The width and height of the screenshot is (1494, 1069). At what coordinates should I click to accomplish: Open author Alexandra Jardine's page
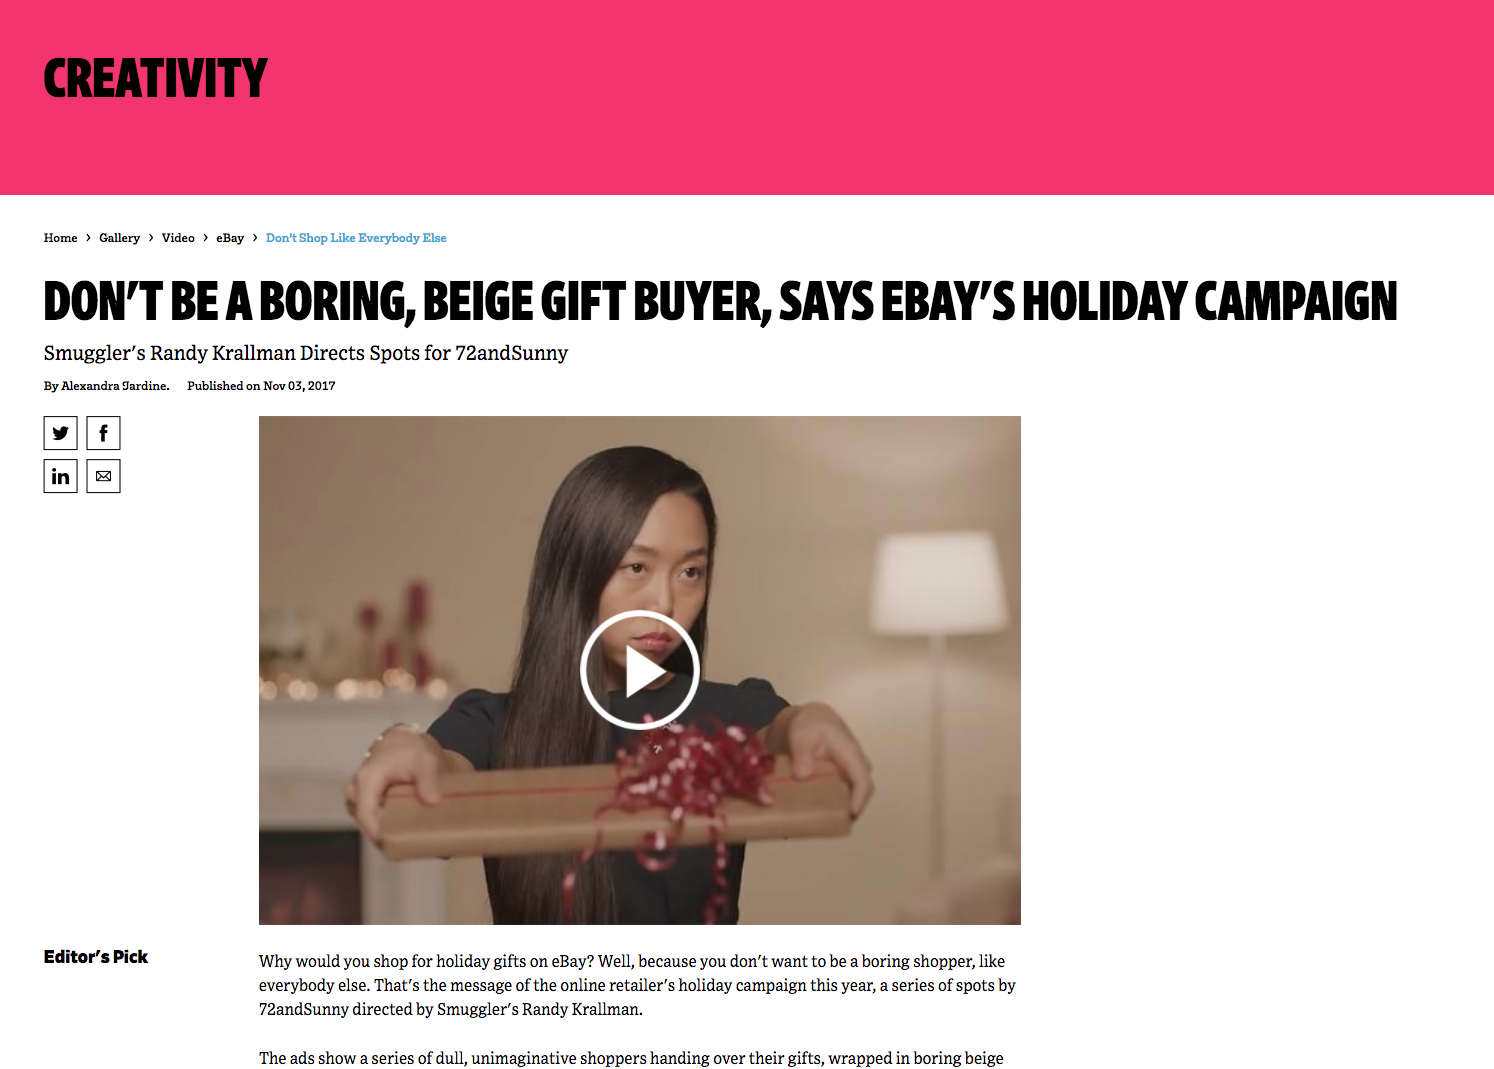pyautogui.click(x=115, y=386)
